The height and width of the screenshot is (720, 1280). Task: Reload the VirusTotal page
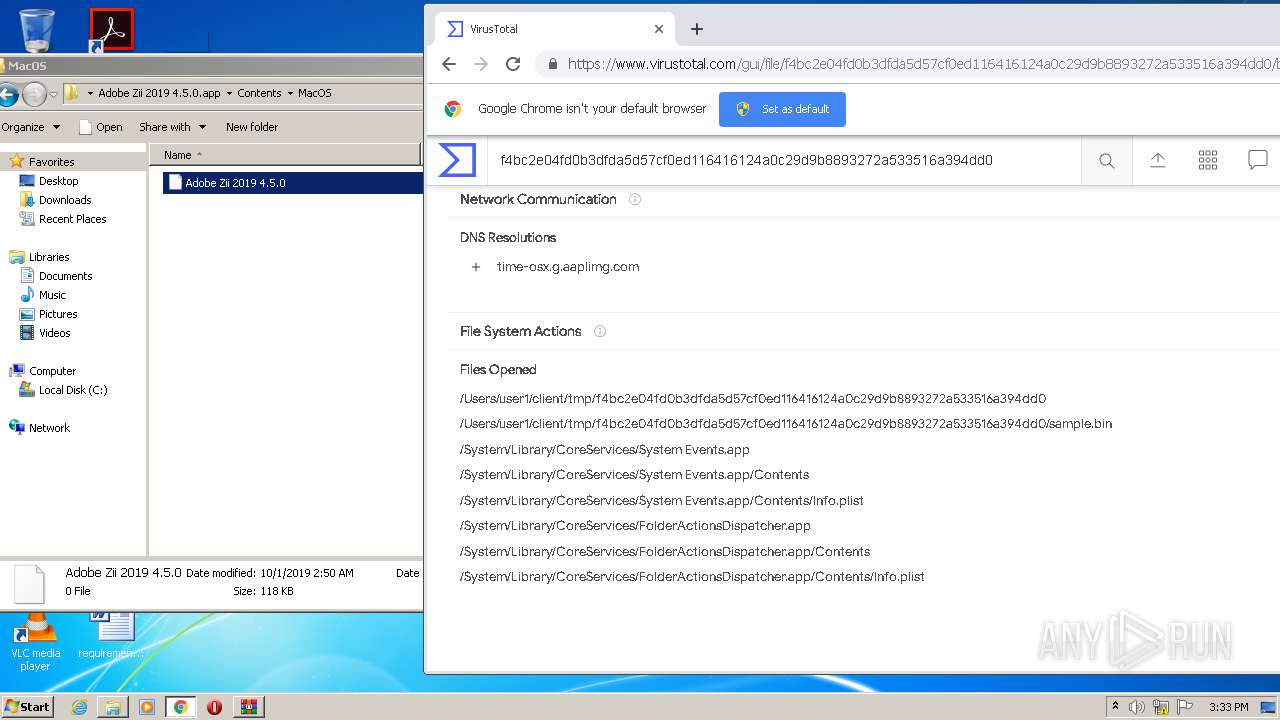513,64
